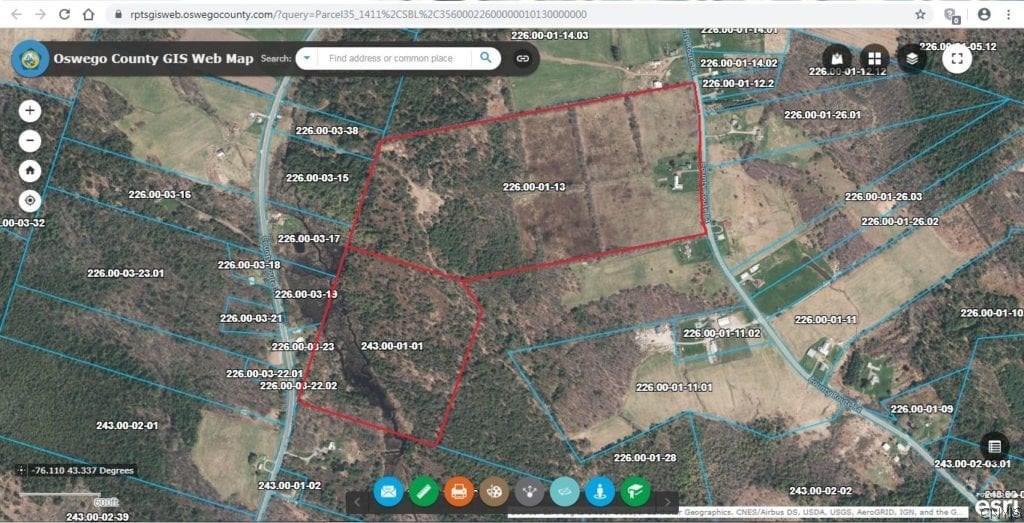Return to the default map extent

(30, 170)
